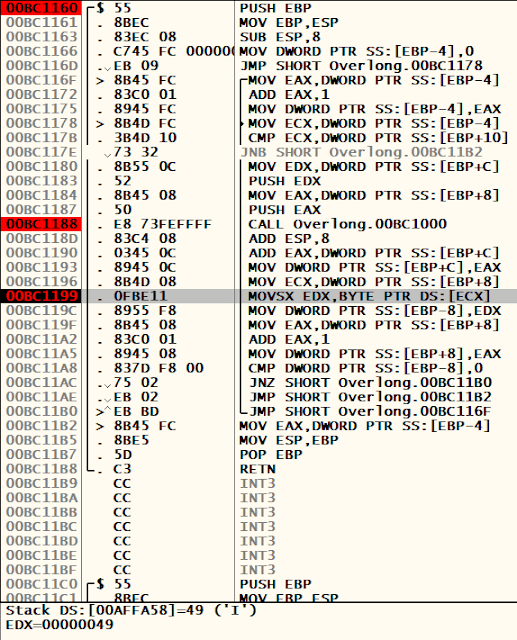Screen dimensions: 517x640
Task: Select address 00BC119F
Action: point(41,325)
